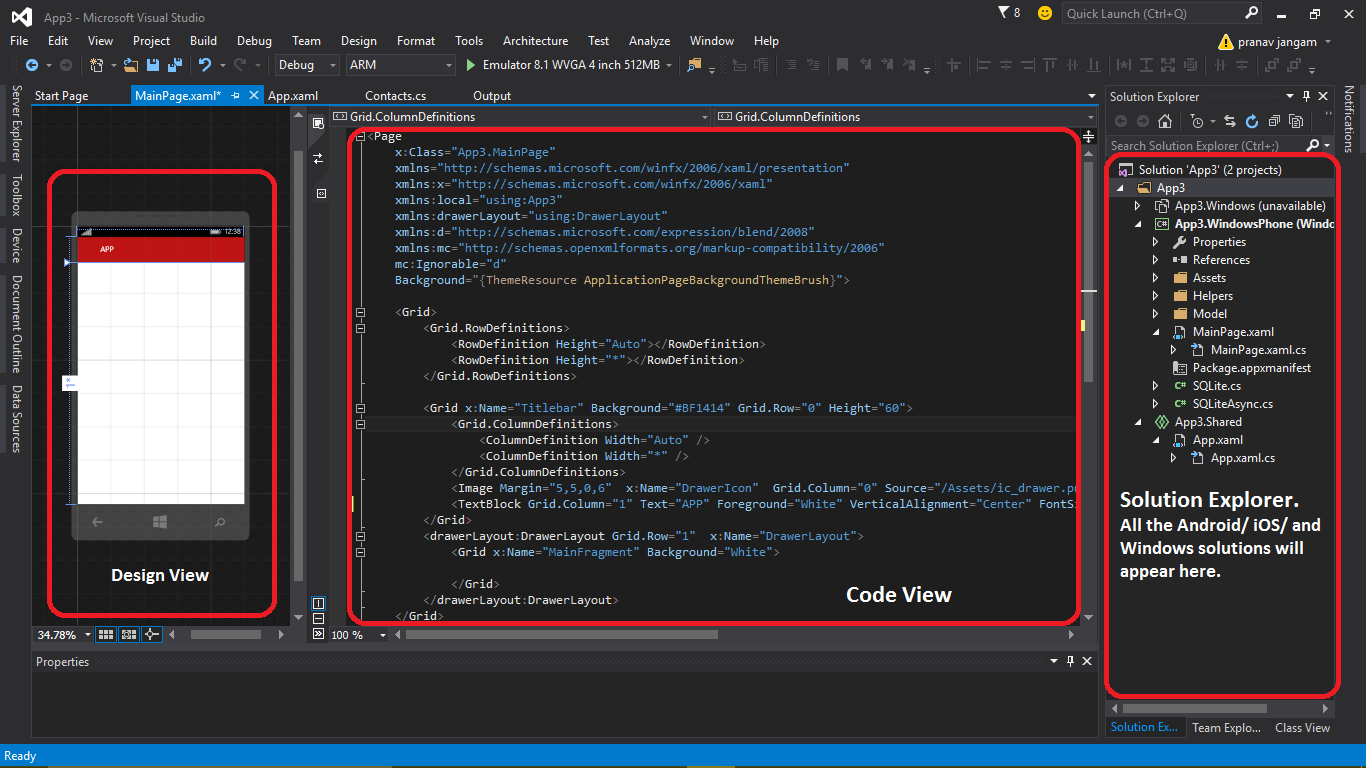This screenshot has height=768, width=1366.
Task: Click the pop-out designer icon above swap panes
Action: (x=318, y=123)
